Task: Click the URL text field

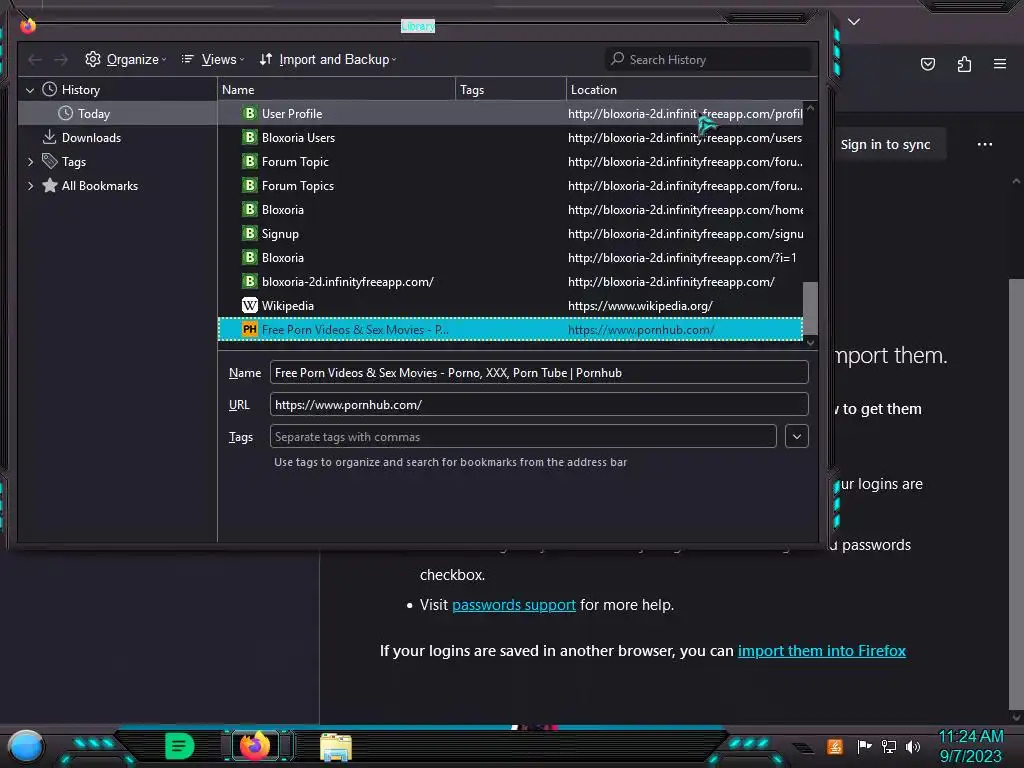Action: coord(539,404)
